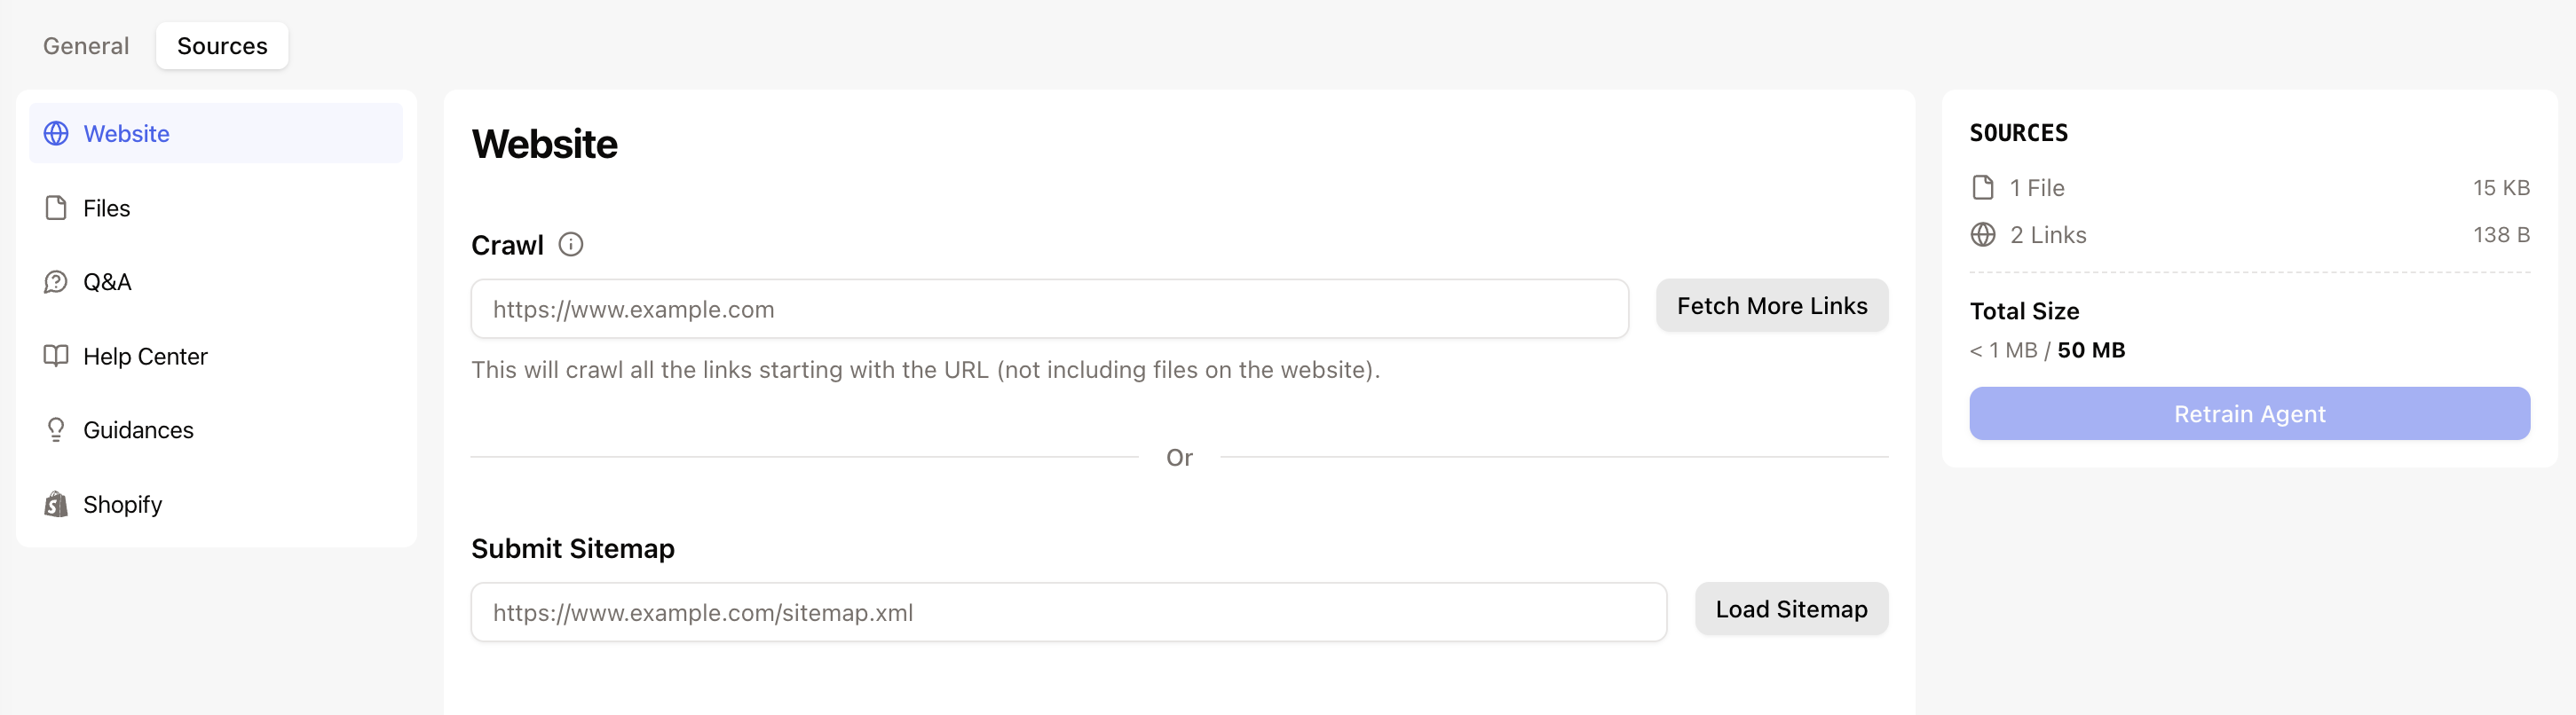Image resolution: width=2576 pixels, height=715 pixels.
Task: Focus the Crawl URL input field
Action: (x=1049, y=309)
